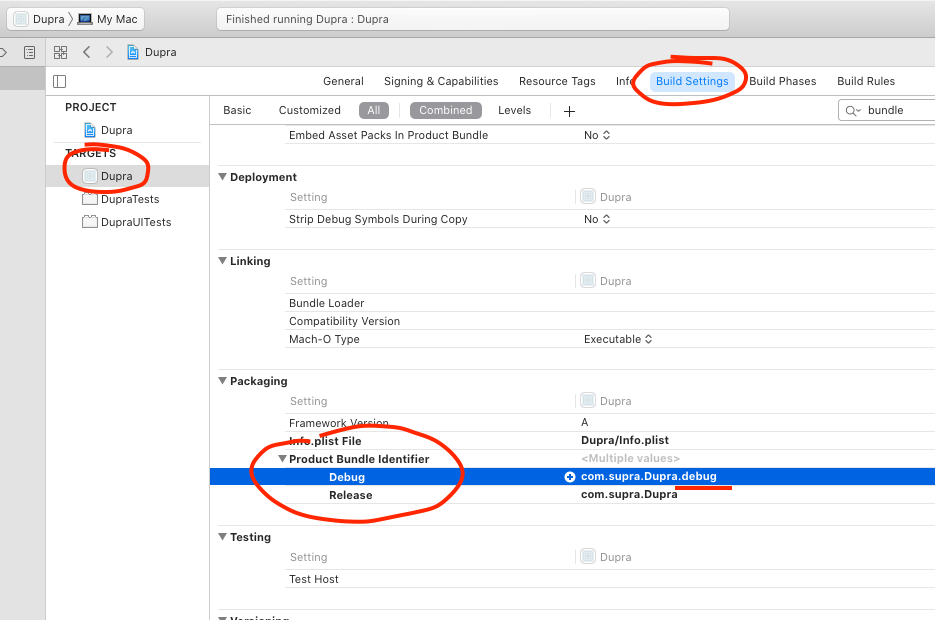935x620 pixels.
Task: Switch to the General tab
Action: [x=343, y=81]
